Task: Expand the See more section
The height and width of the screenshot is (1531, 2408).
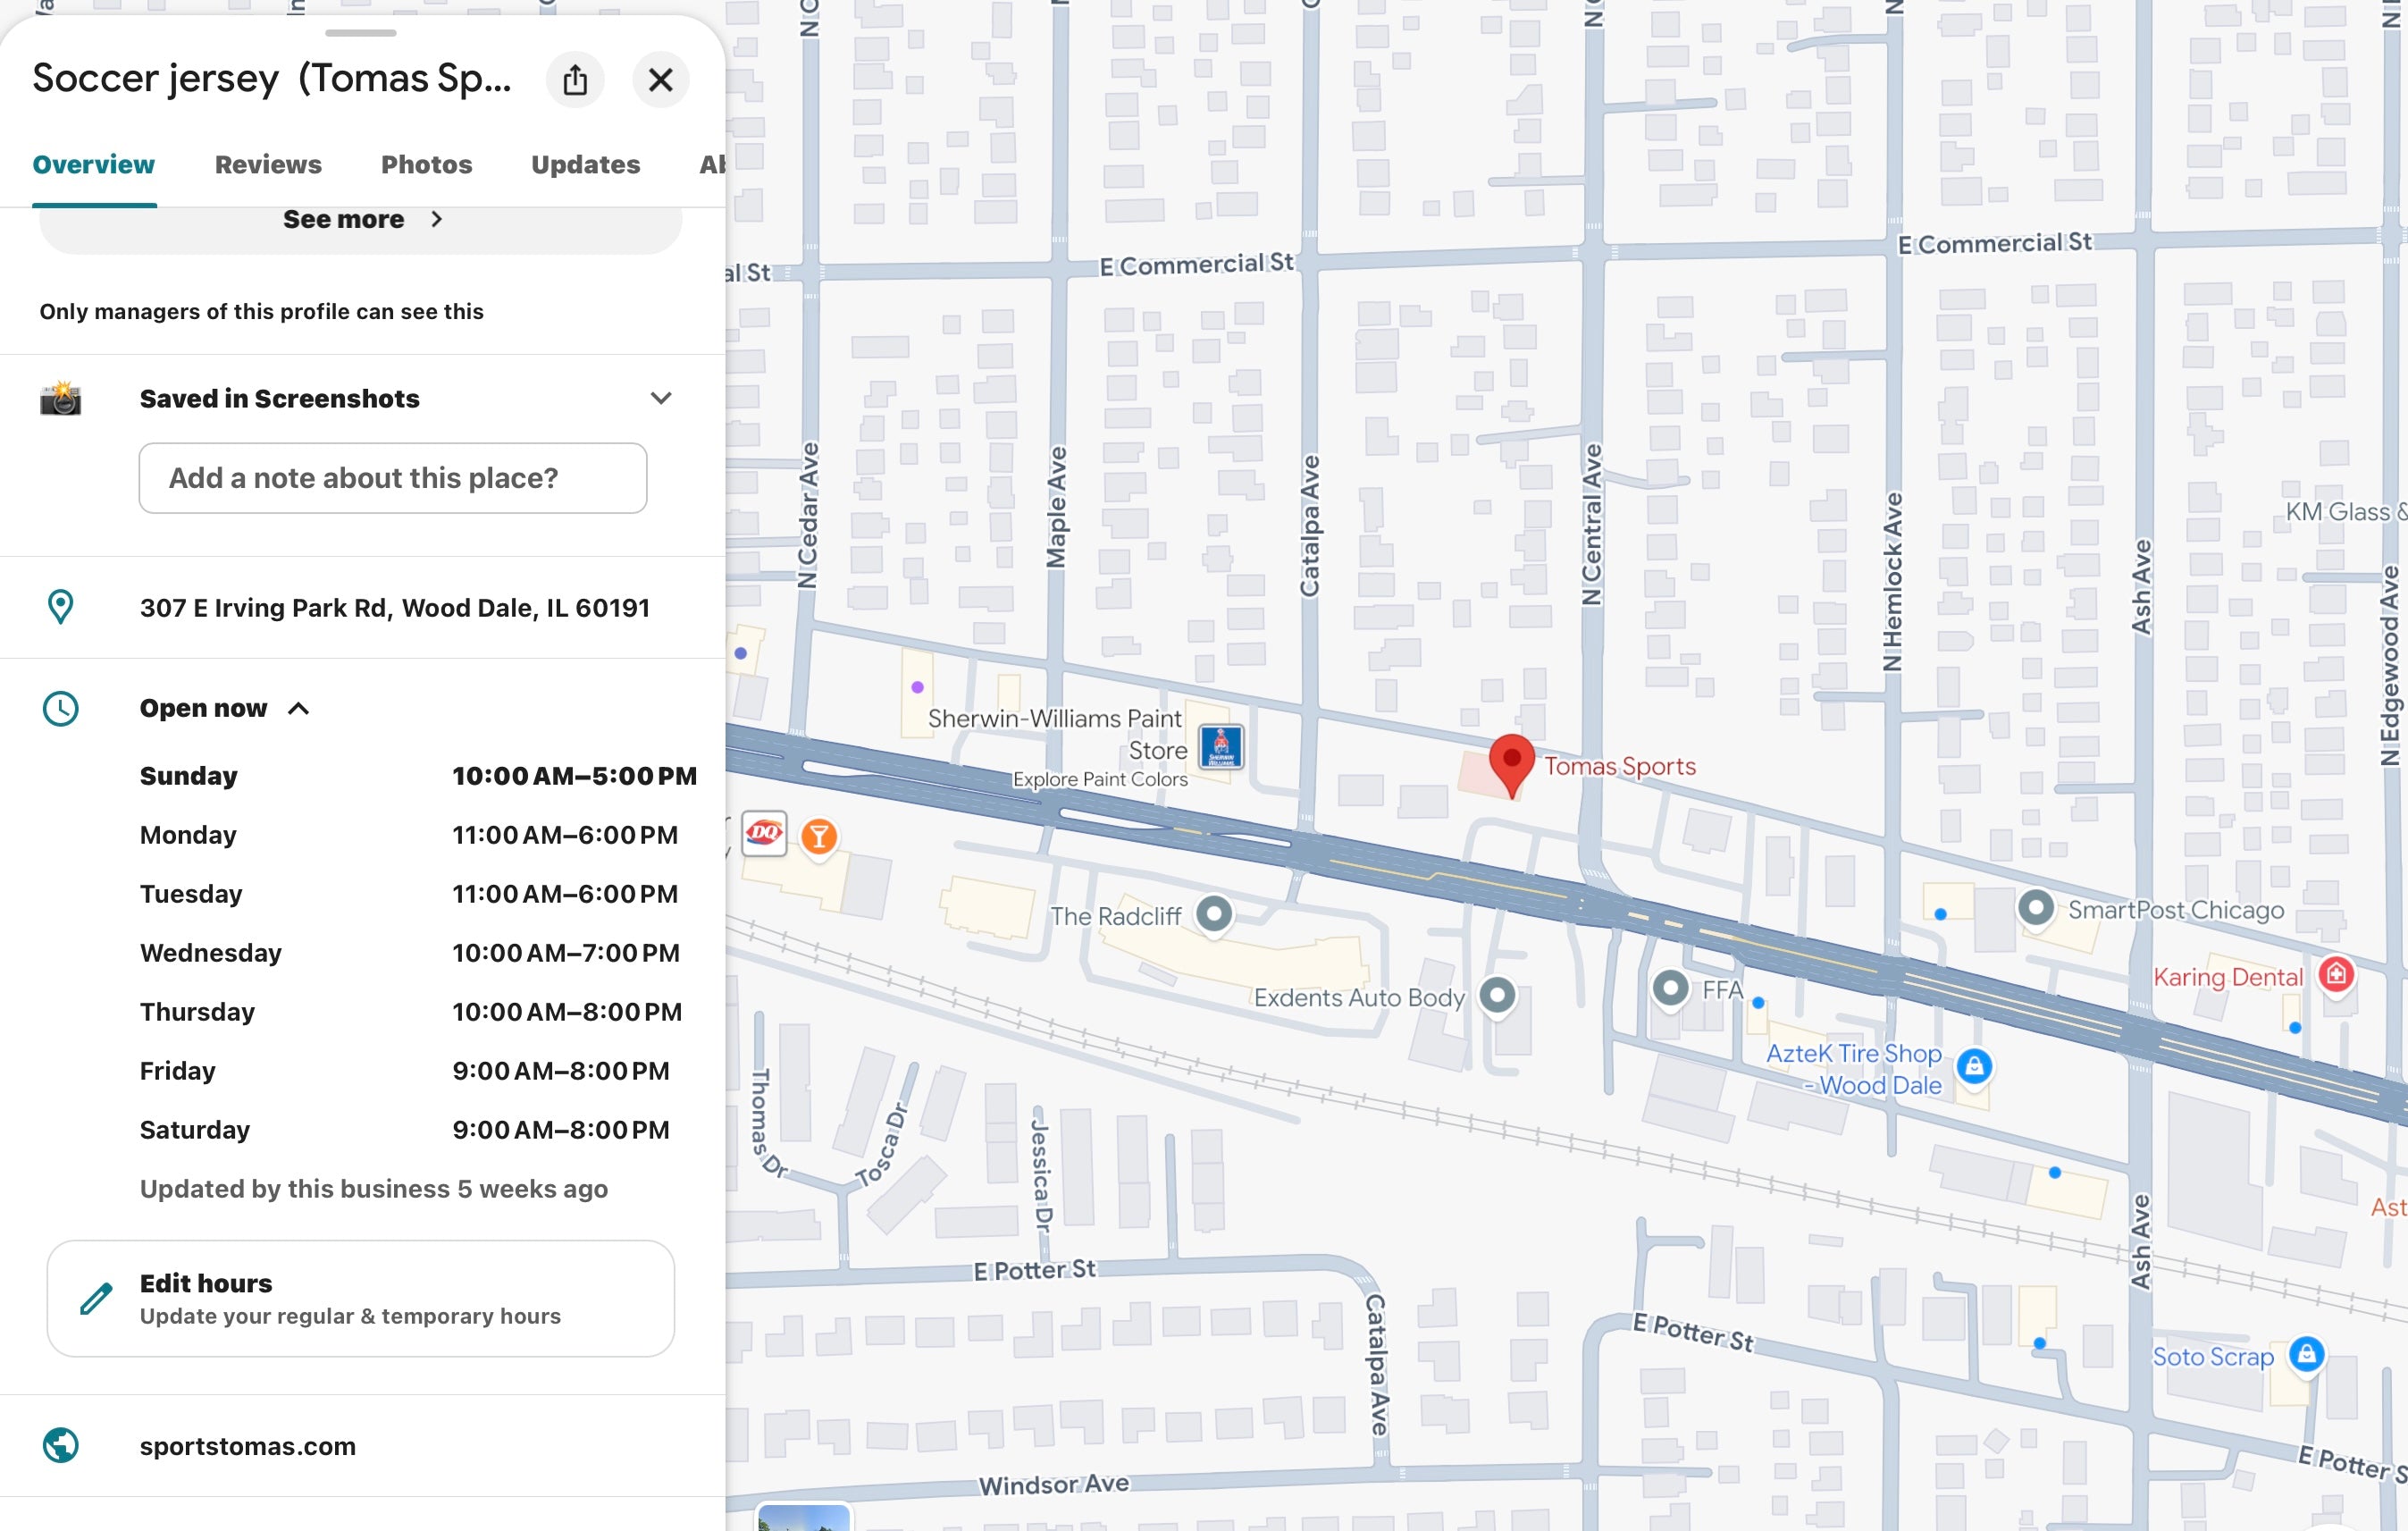Action: 361,220
